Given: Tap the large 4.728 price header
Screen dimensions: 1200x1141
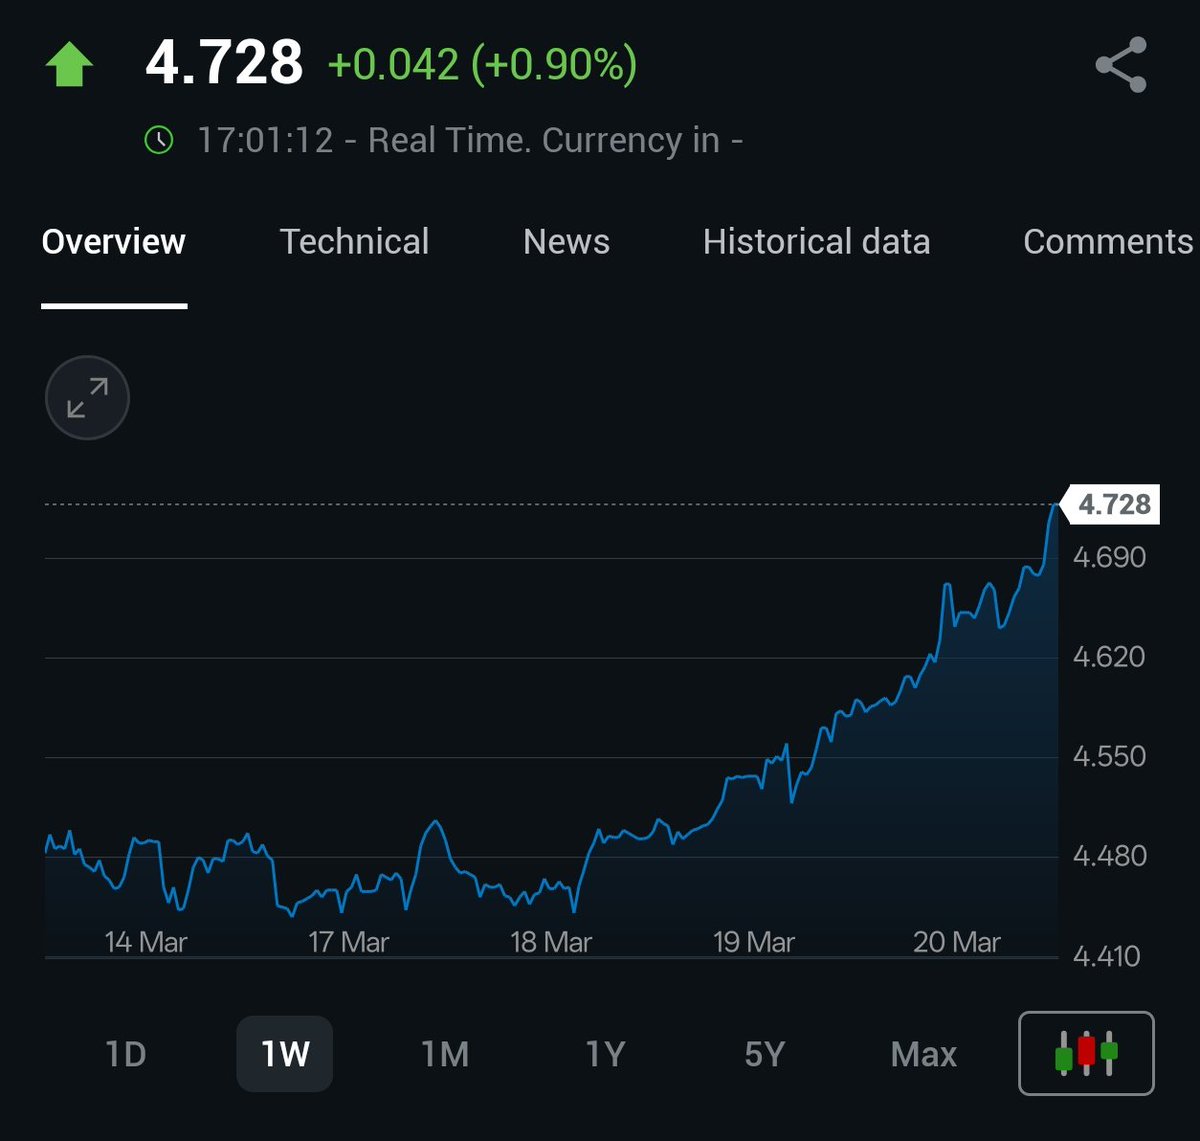Looking at the screenshot, I should [x=224, y=63].
